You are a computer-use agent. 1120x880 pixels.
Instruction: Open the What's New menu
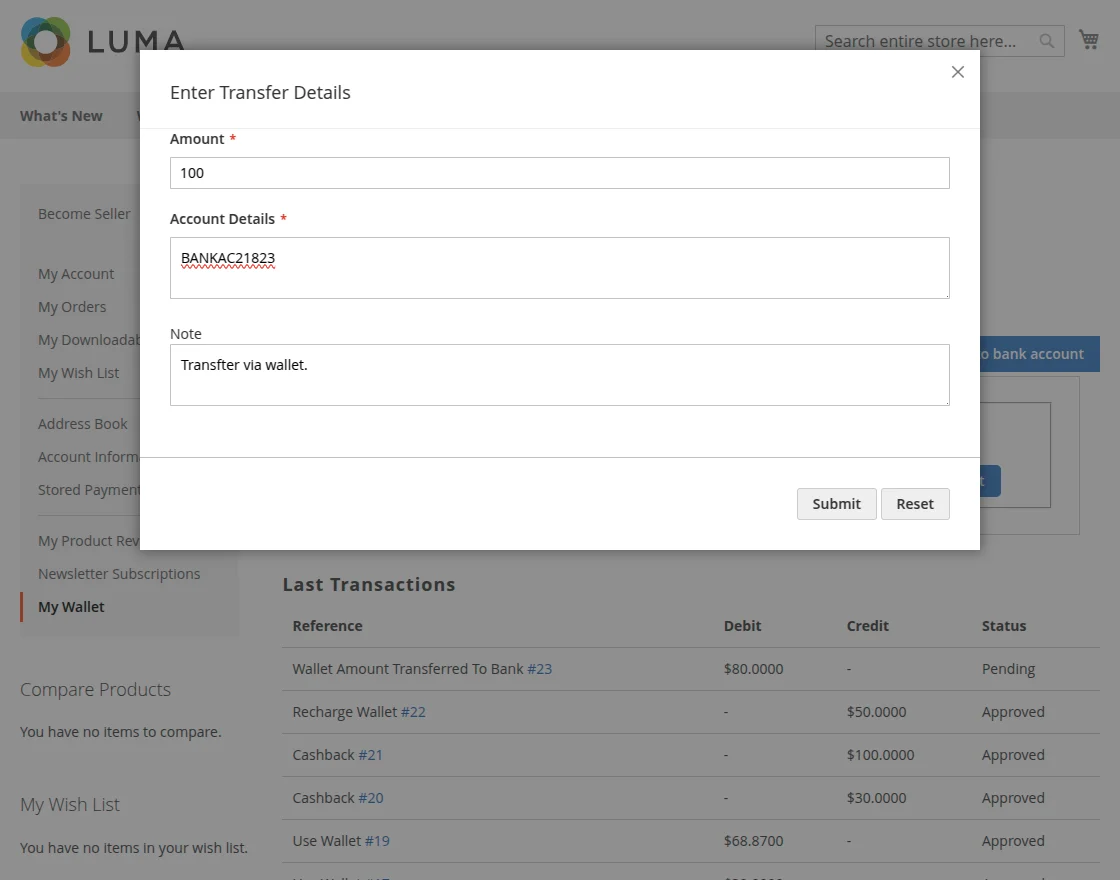(61, 115)
